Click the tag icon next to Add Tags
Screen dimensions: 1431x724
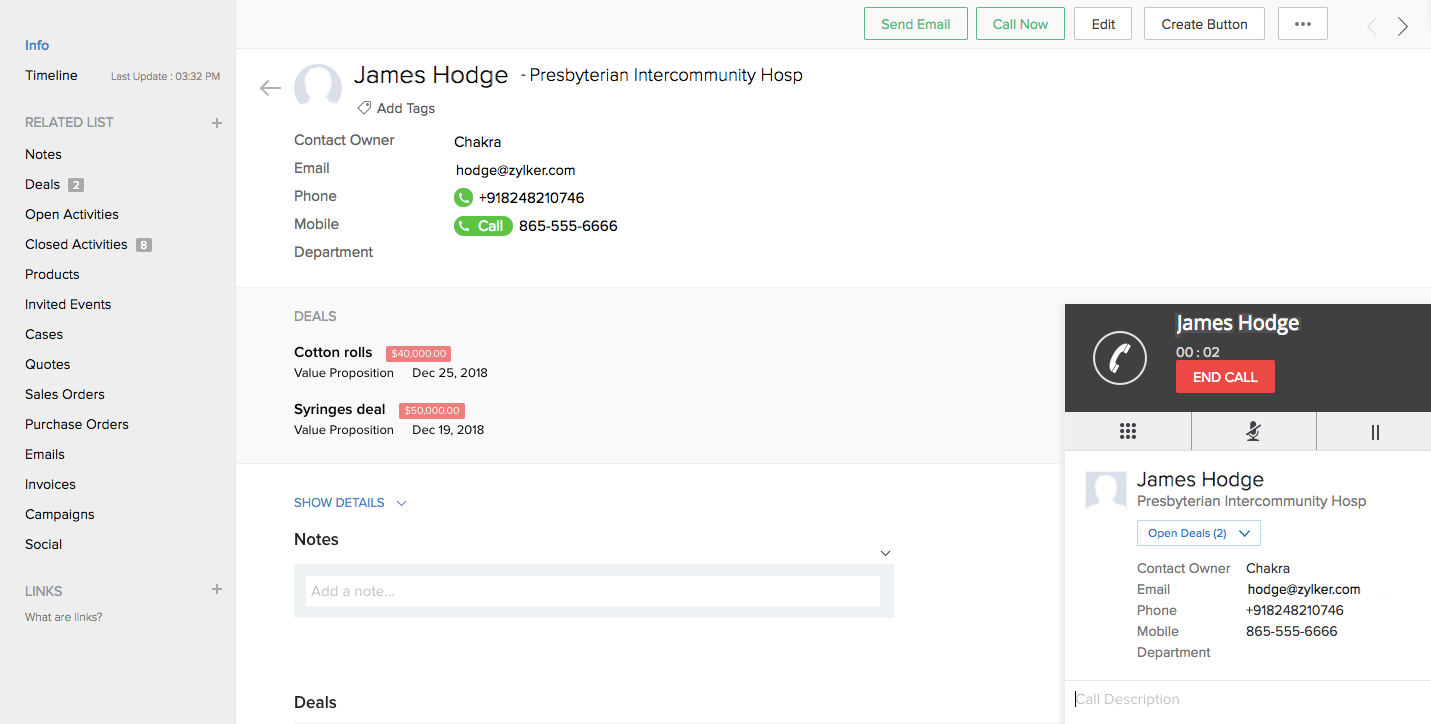click(x=365, y=108)
